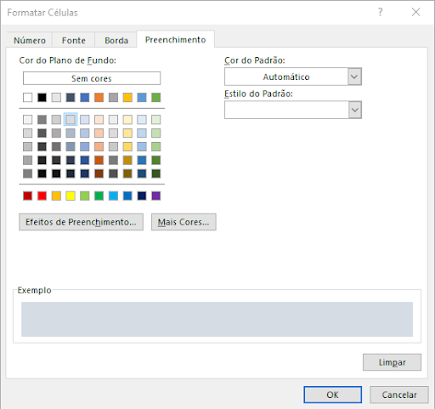
Task: Click the help question mark icon
Action: 380,12
